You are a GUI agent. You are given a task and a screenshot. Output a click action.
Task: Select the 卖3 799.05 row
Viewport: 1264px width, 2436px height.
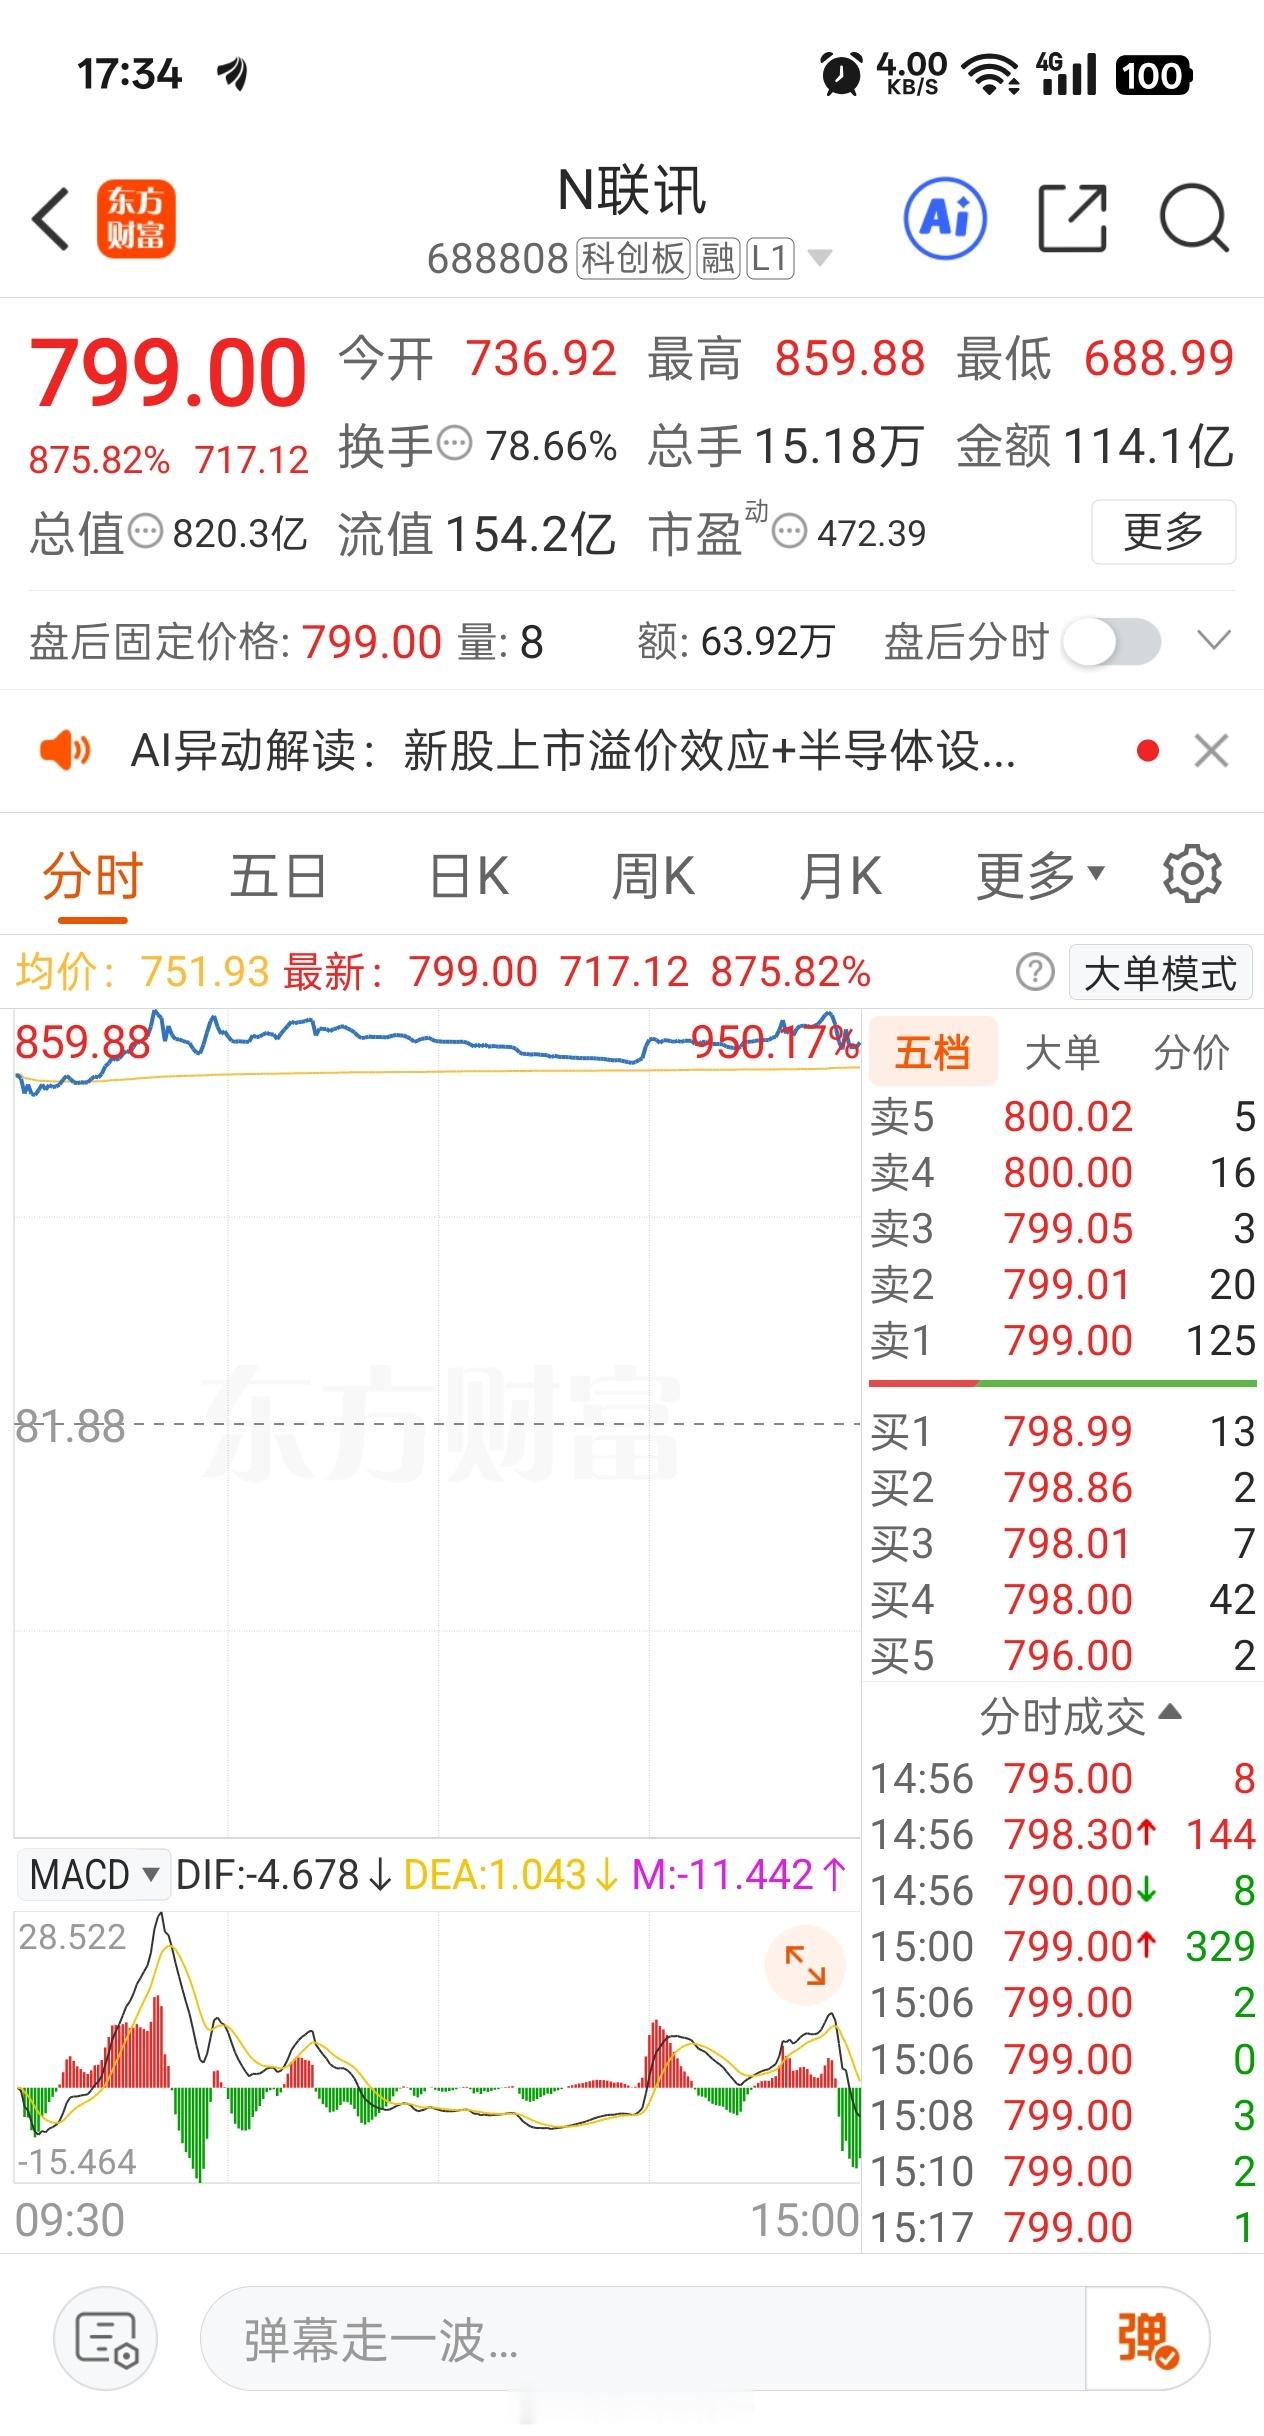click(1062, 1228)
